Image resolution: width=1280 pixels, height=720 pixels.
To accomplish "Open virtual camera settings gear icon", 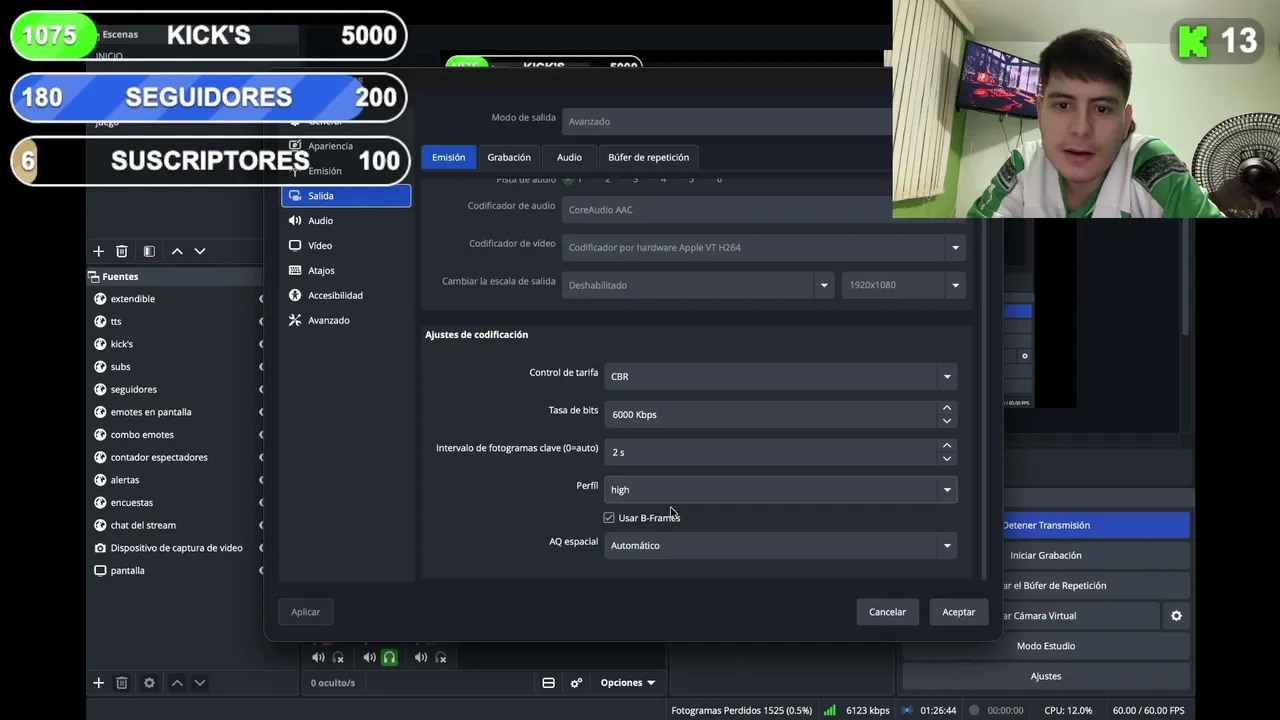I will tap(1176, 616).
